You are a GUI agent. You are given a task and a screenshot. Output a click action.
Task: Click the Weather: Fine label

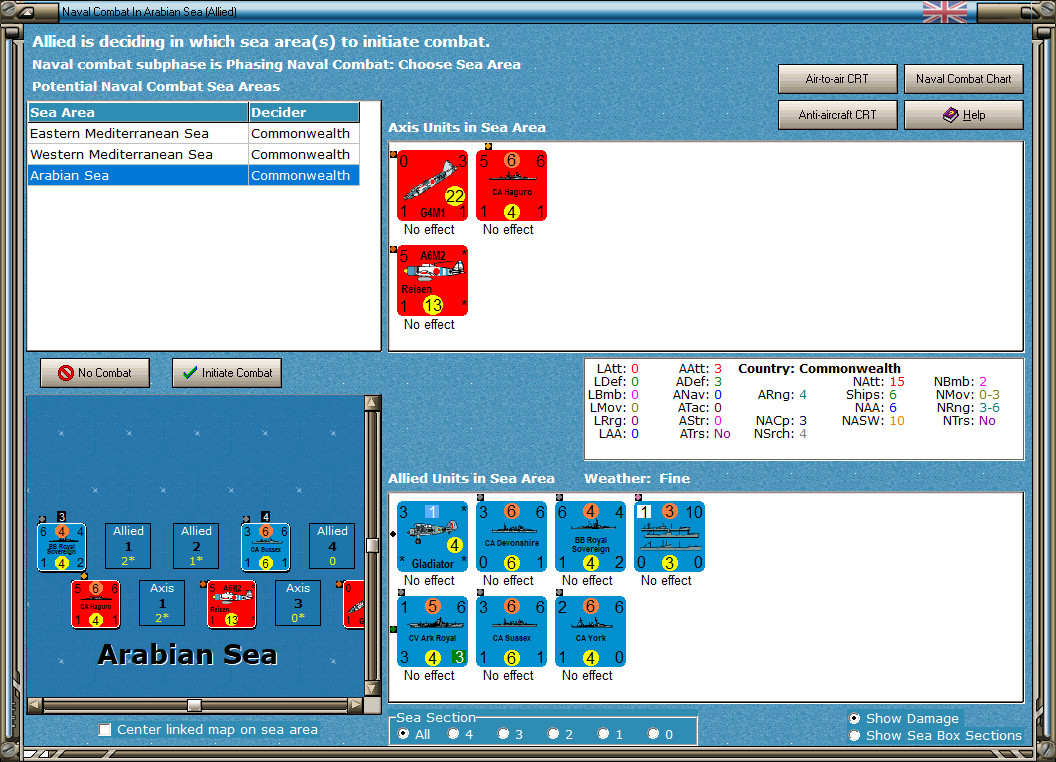(x=637, y=478)
